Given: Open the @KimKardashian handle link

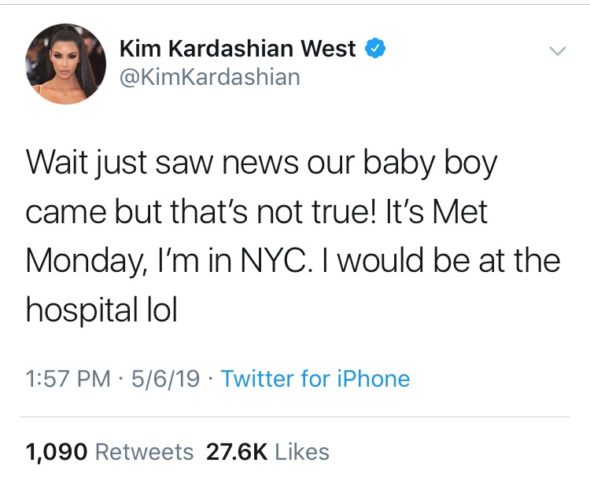Looking at the screenshot, I should [210, 77].
